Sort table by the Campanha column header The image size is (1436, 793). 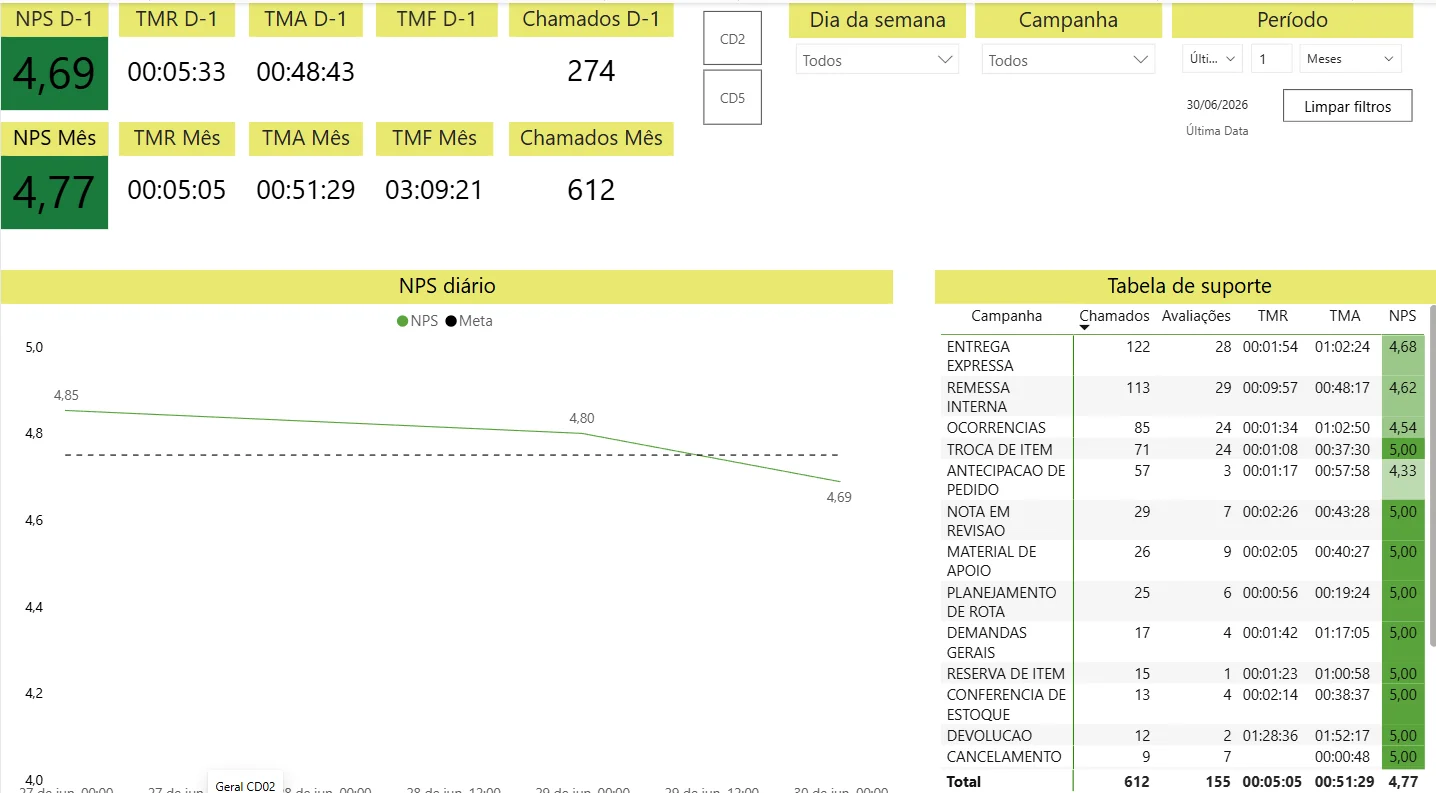click(x=1006, y=316)
